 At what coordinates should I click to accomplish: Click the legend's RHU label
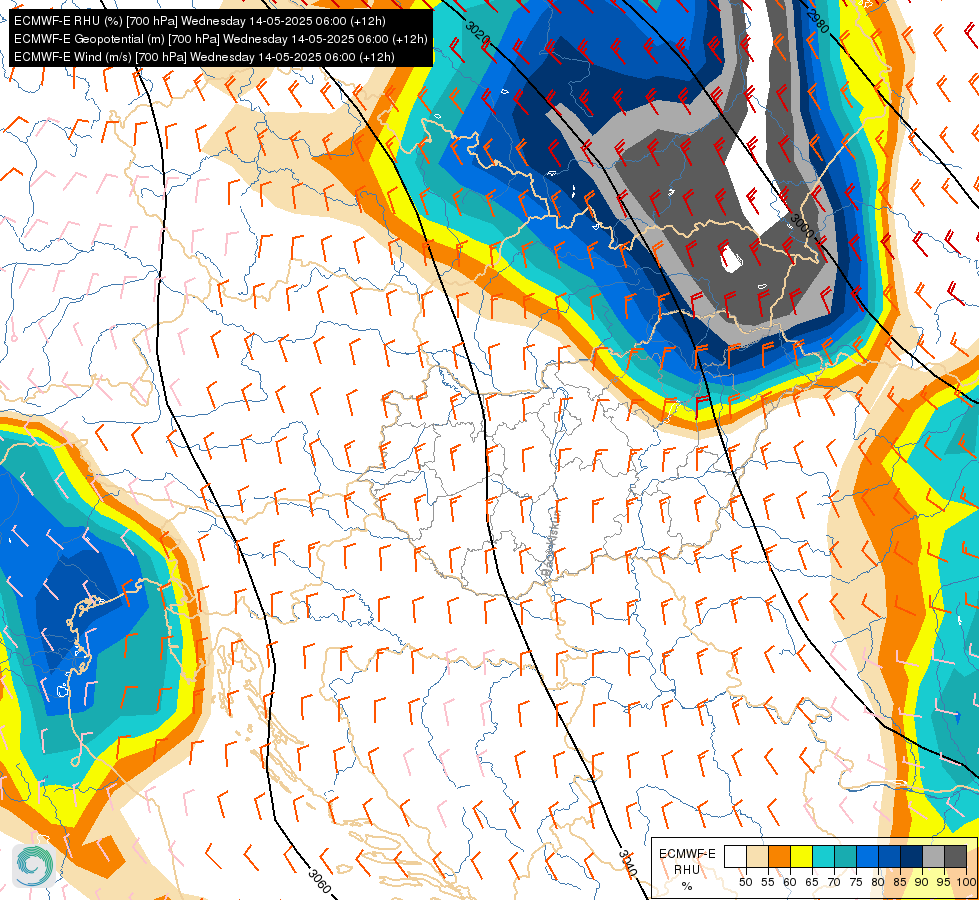(687, 869)
